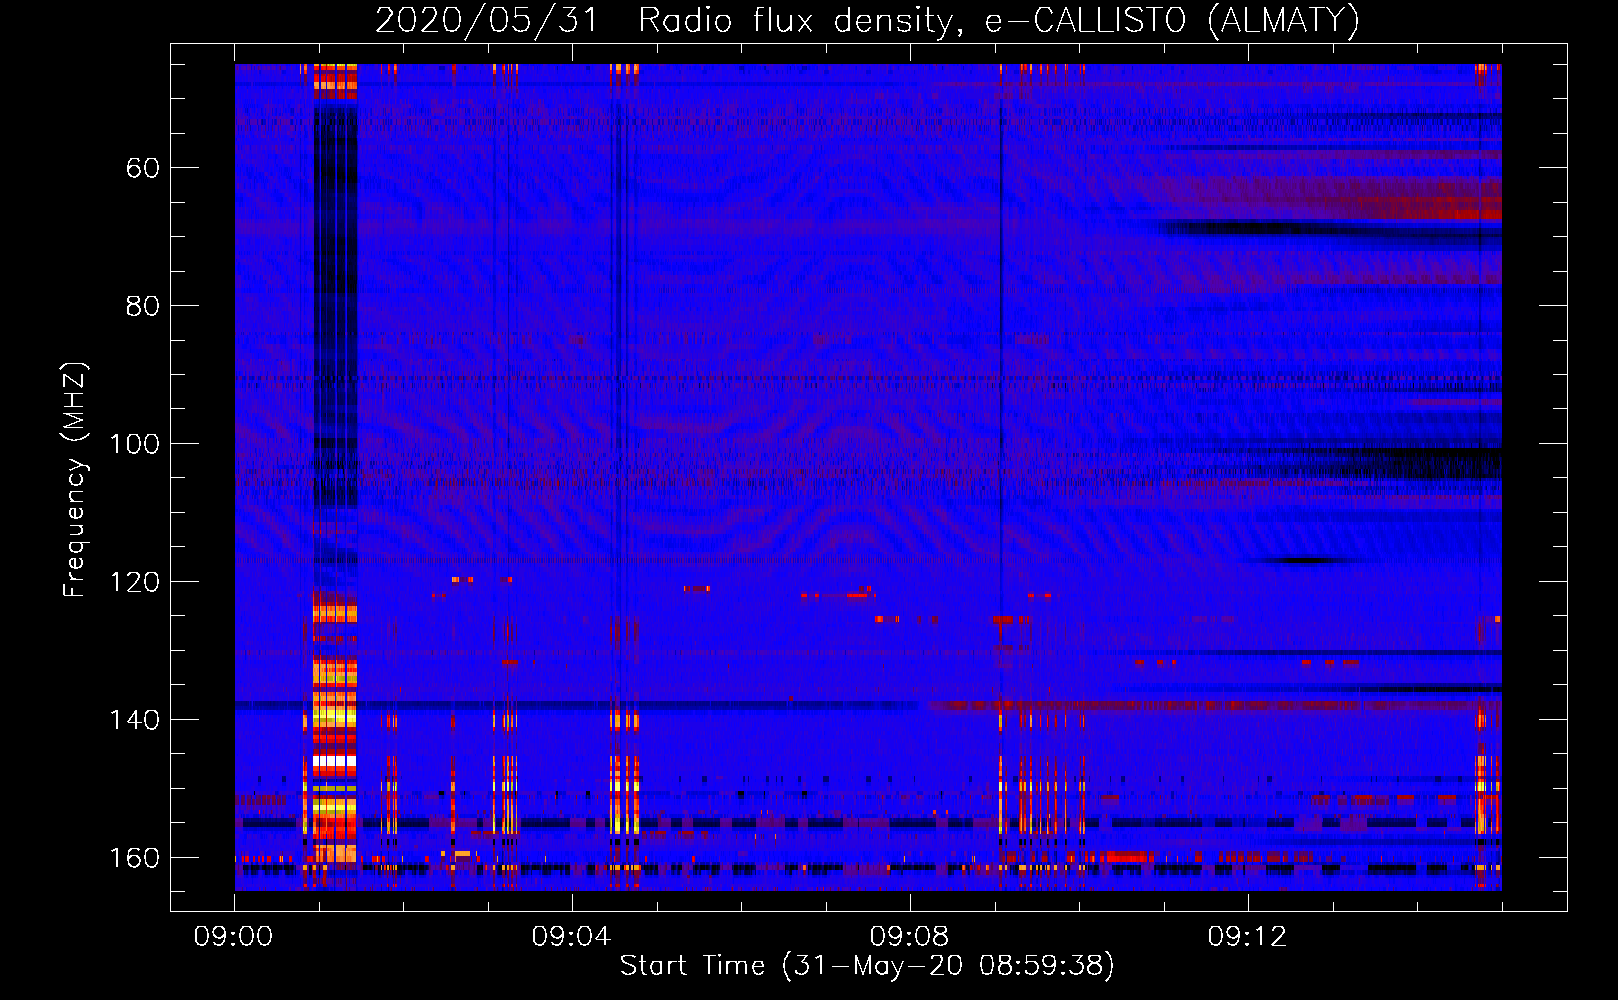The width and height of the screenshot is (1618, 1000).
Task: Click the 09:04 time tick label
Action: click(571, 936)
